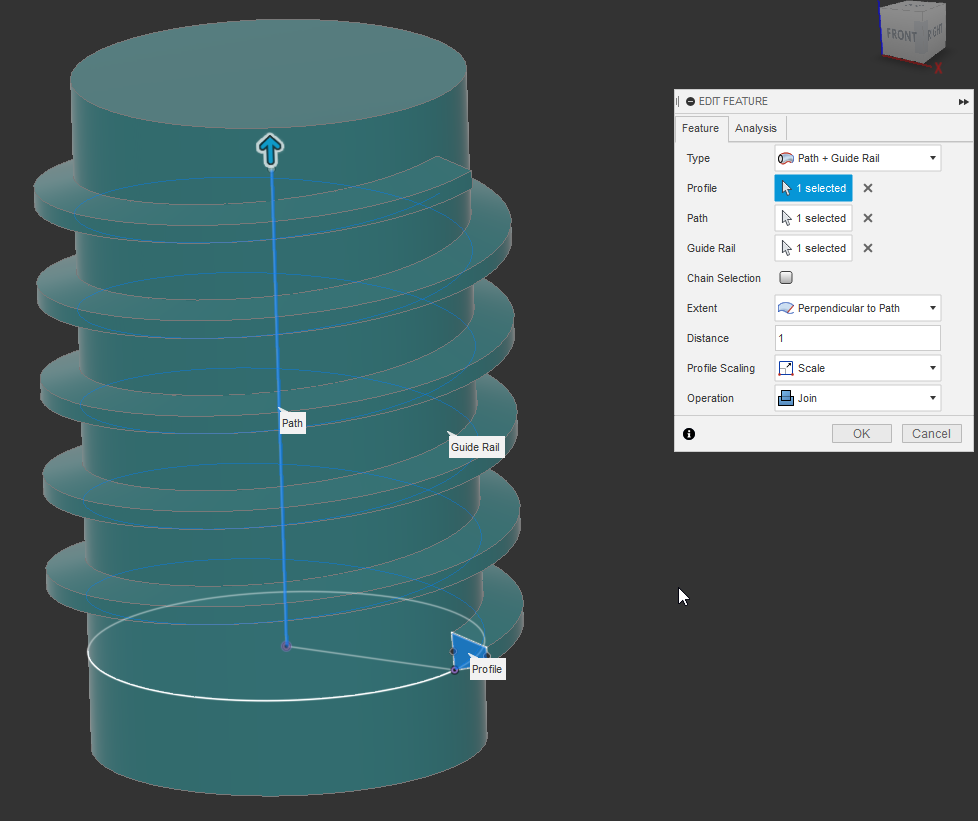Confirm the feature with OK
Screen dimensions: 978x821
[861, 434]
